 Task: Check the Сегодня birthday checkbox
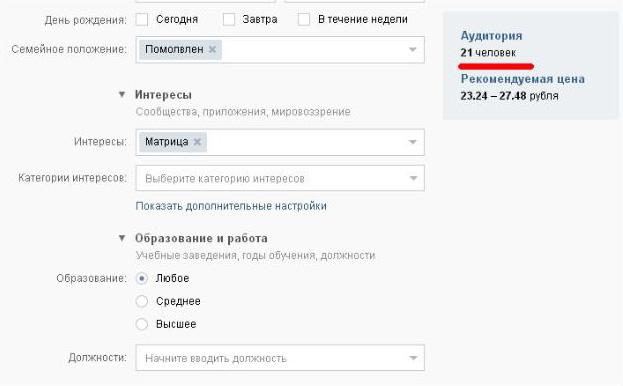pos(141,19)
